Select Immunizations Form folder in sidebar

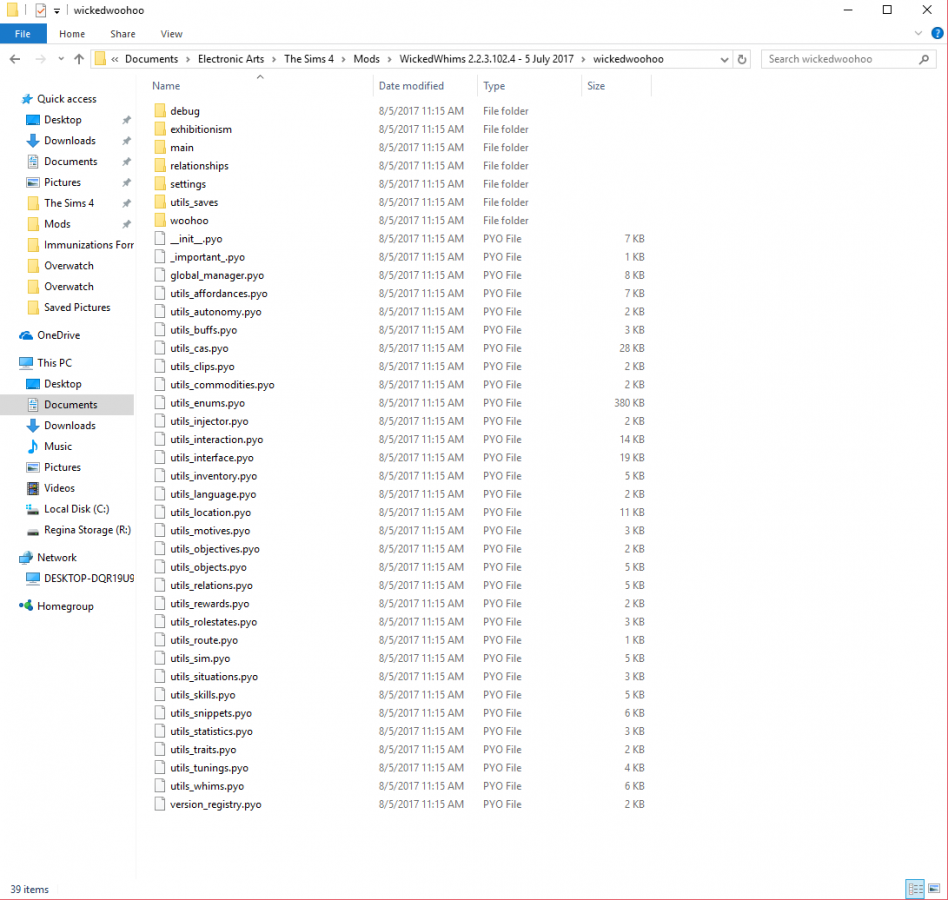[x=88, y=245]
